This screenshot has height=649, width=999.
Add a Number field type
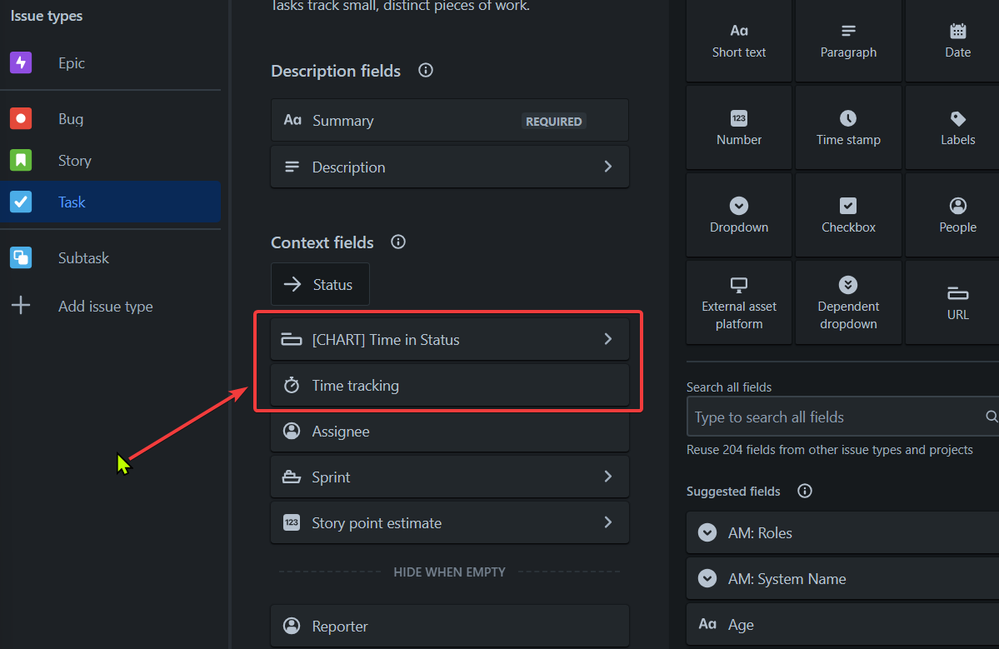coord(739,127)
